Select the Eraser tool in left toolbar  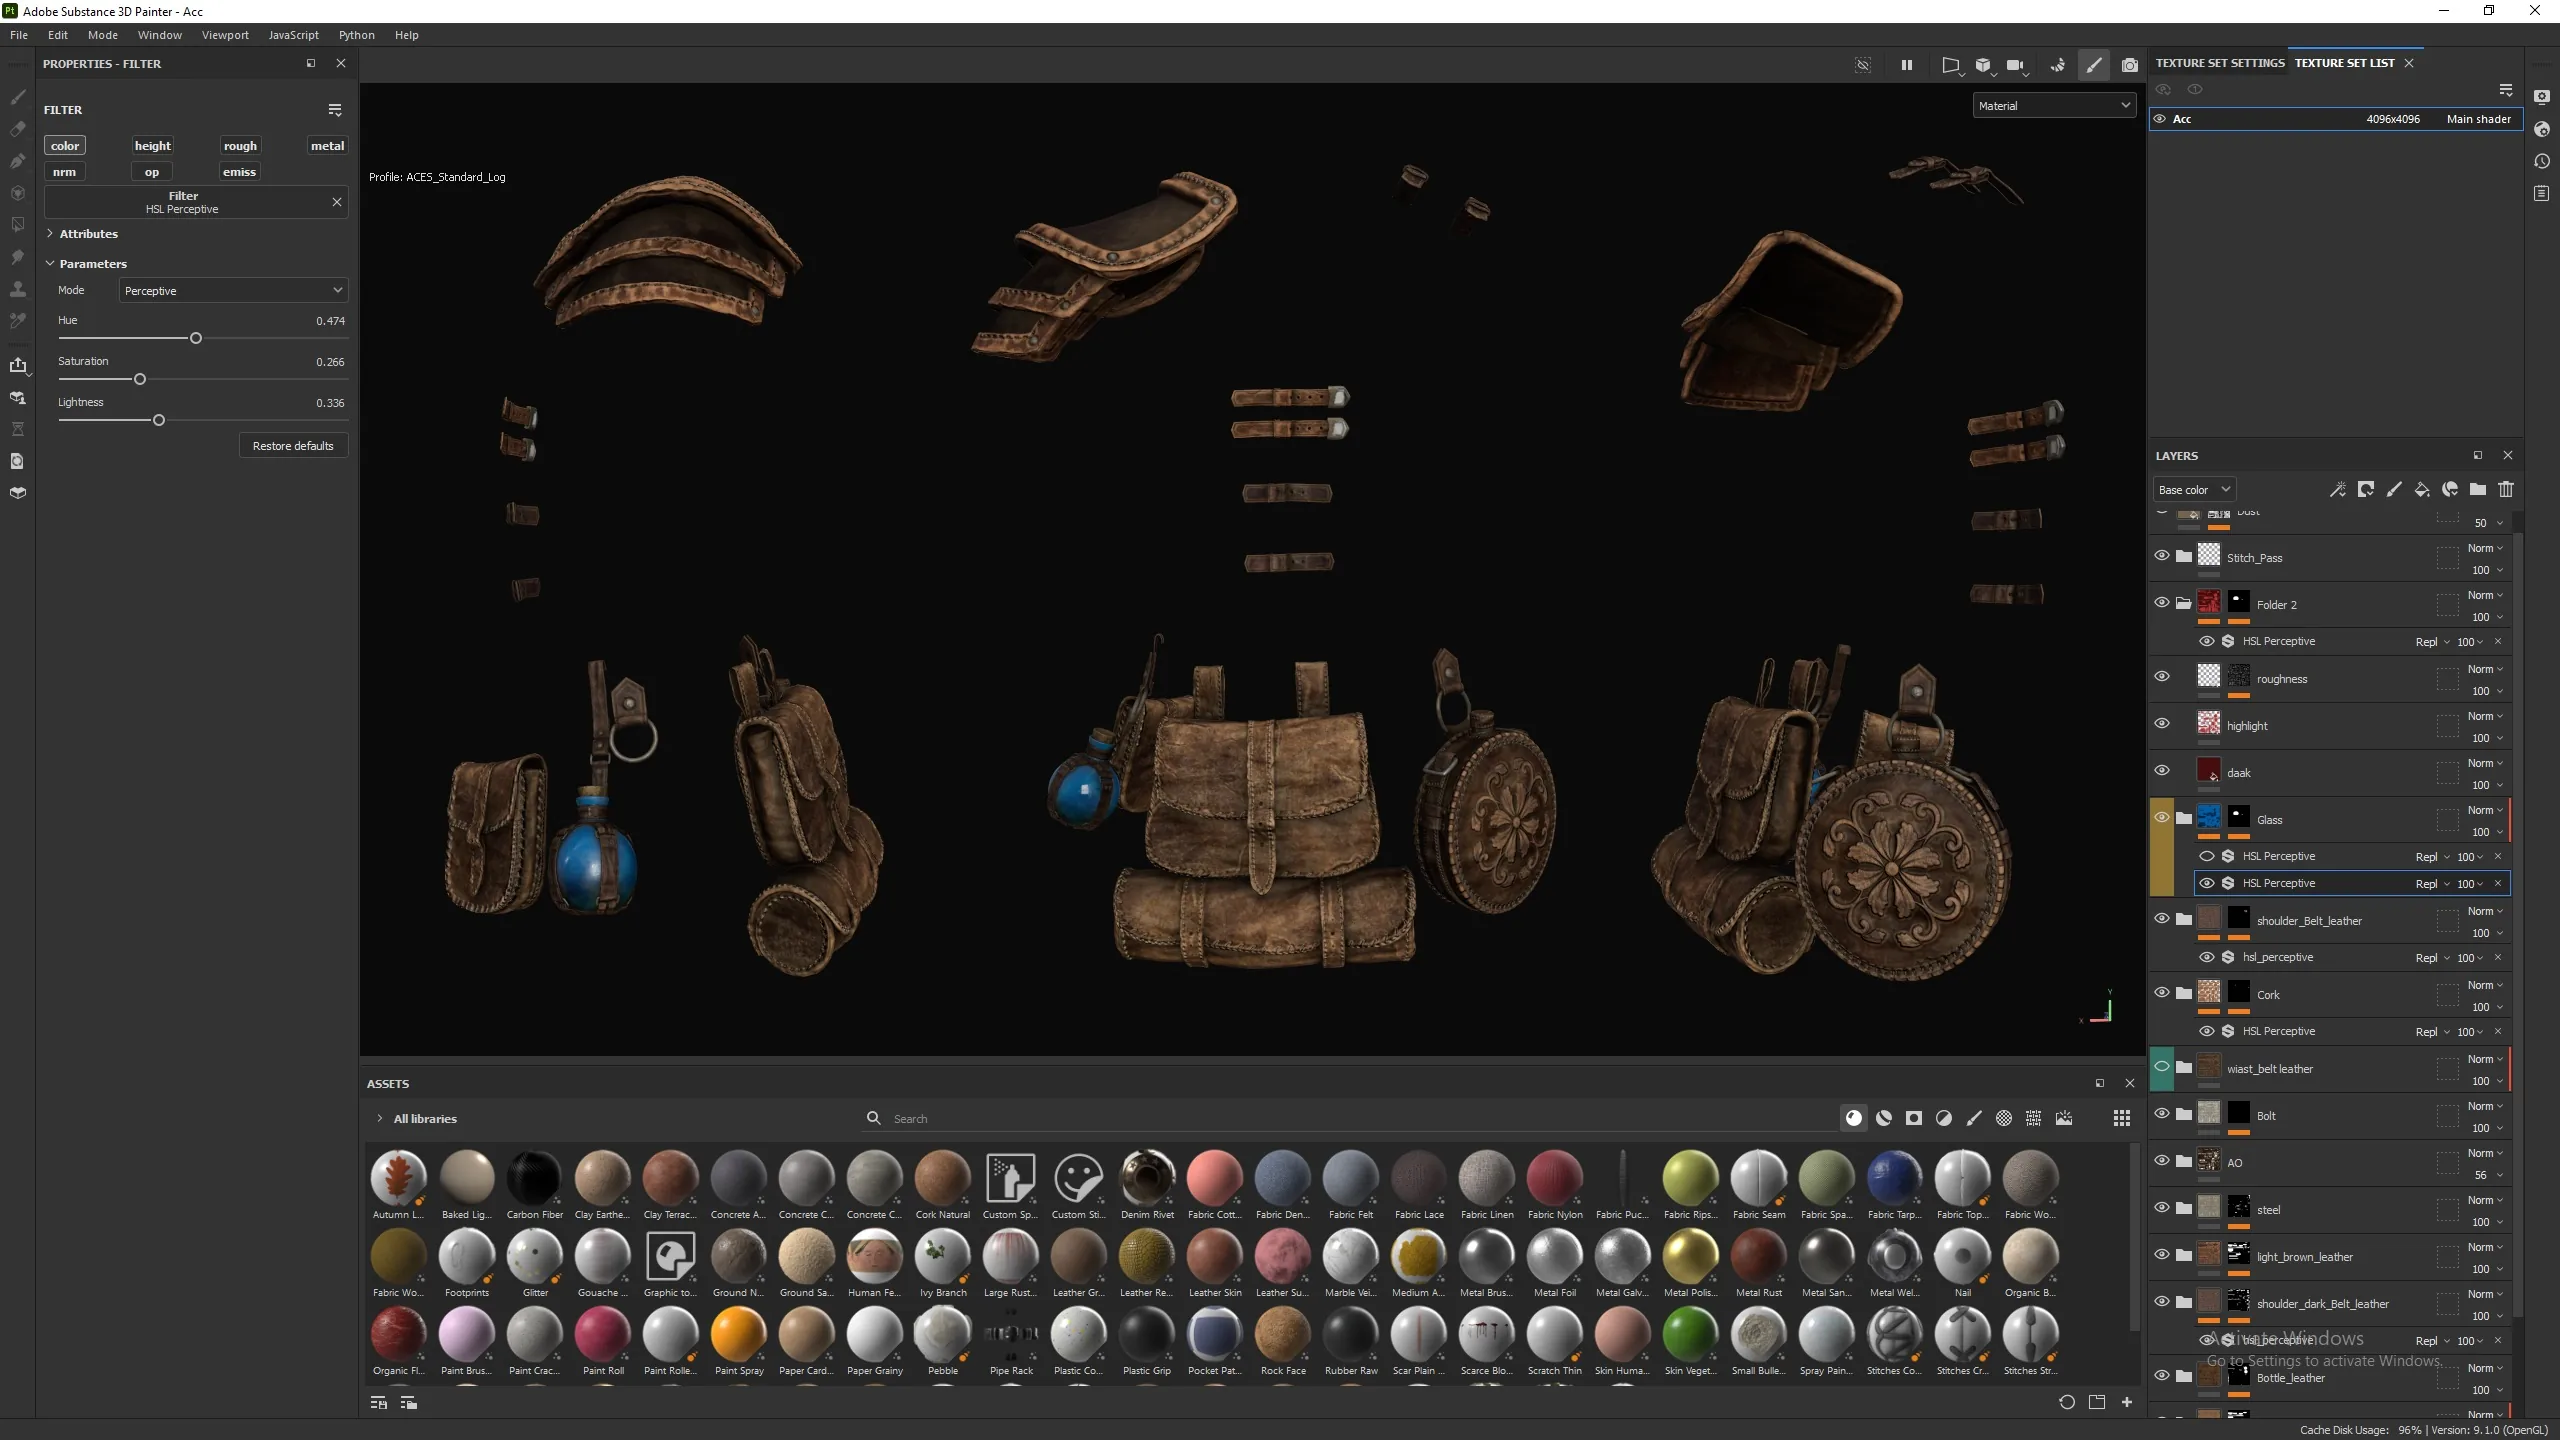click(18, 129)
